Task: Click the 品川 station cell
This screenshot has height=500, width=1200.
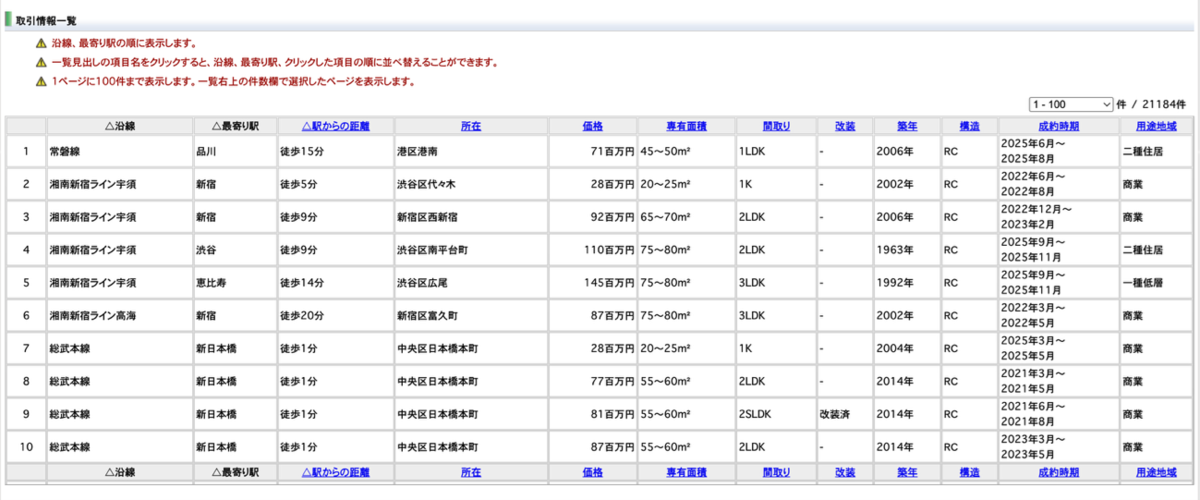Action: pos(235,152)
